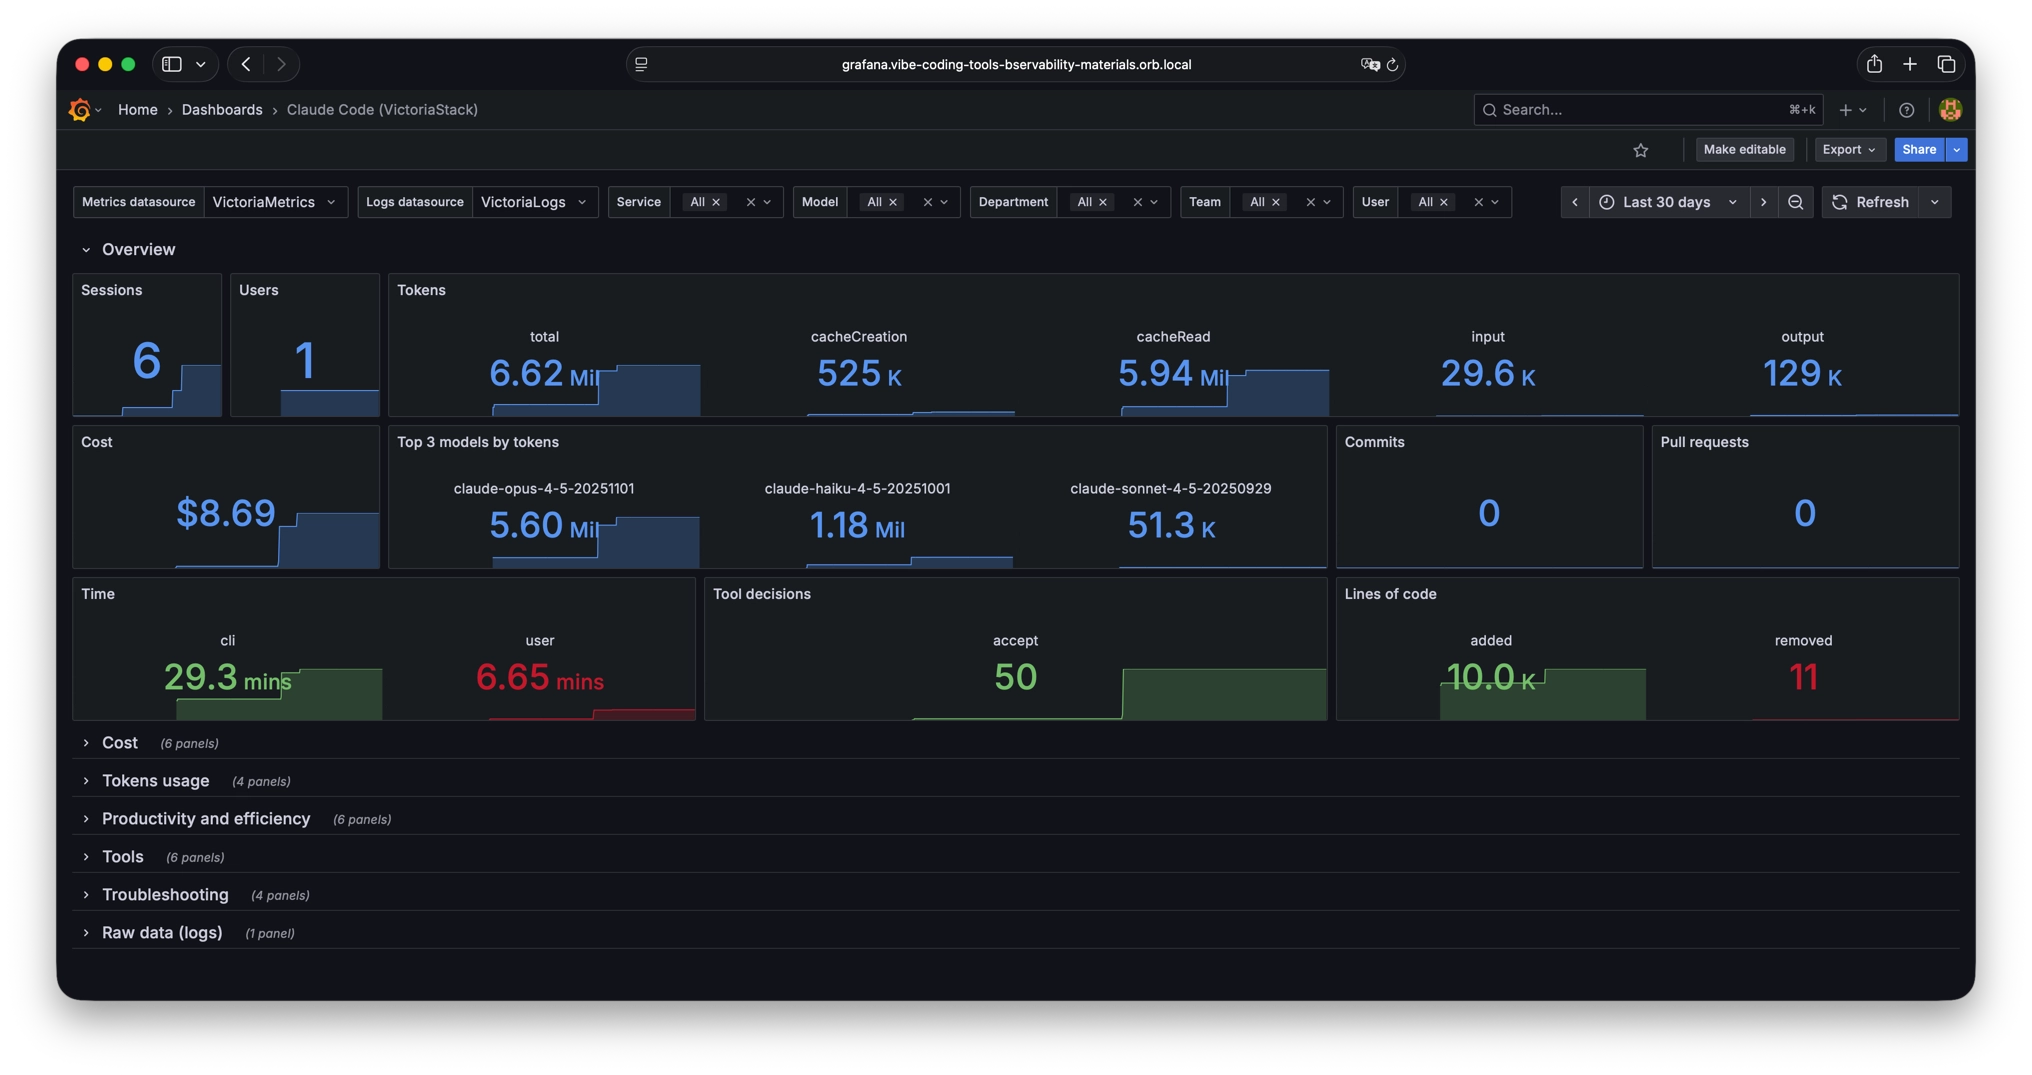The height and width of the screenshot is (1075, 2032).
Task: Go to Home via breadcrumb
Action: tap(138, 110)
